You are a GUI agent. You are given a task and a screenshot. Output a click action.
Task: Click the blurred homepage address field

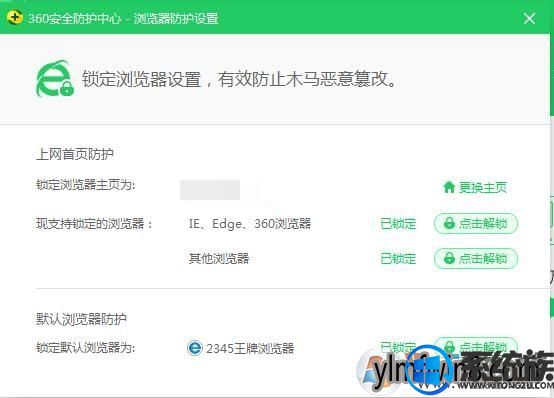[x=210, y=190]
